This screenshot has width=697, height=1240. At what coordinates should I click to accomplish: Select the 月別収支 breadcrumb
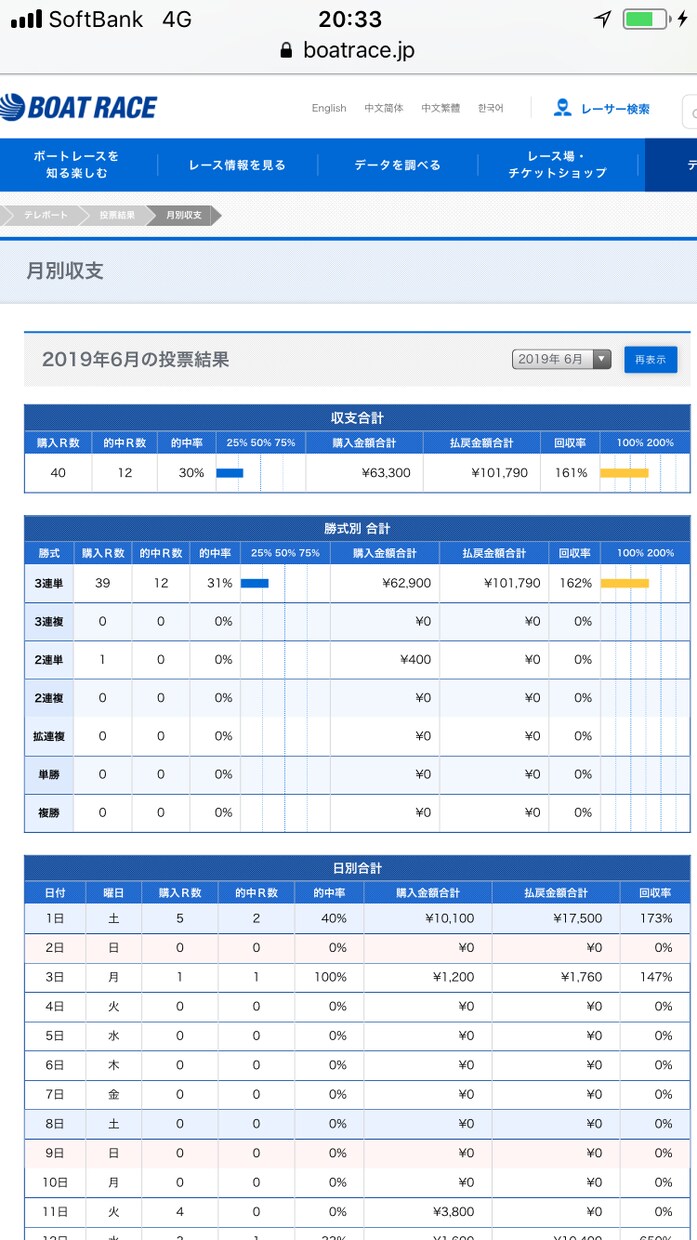tap(183, 215)
